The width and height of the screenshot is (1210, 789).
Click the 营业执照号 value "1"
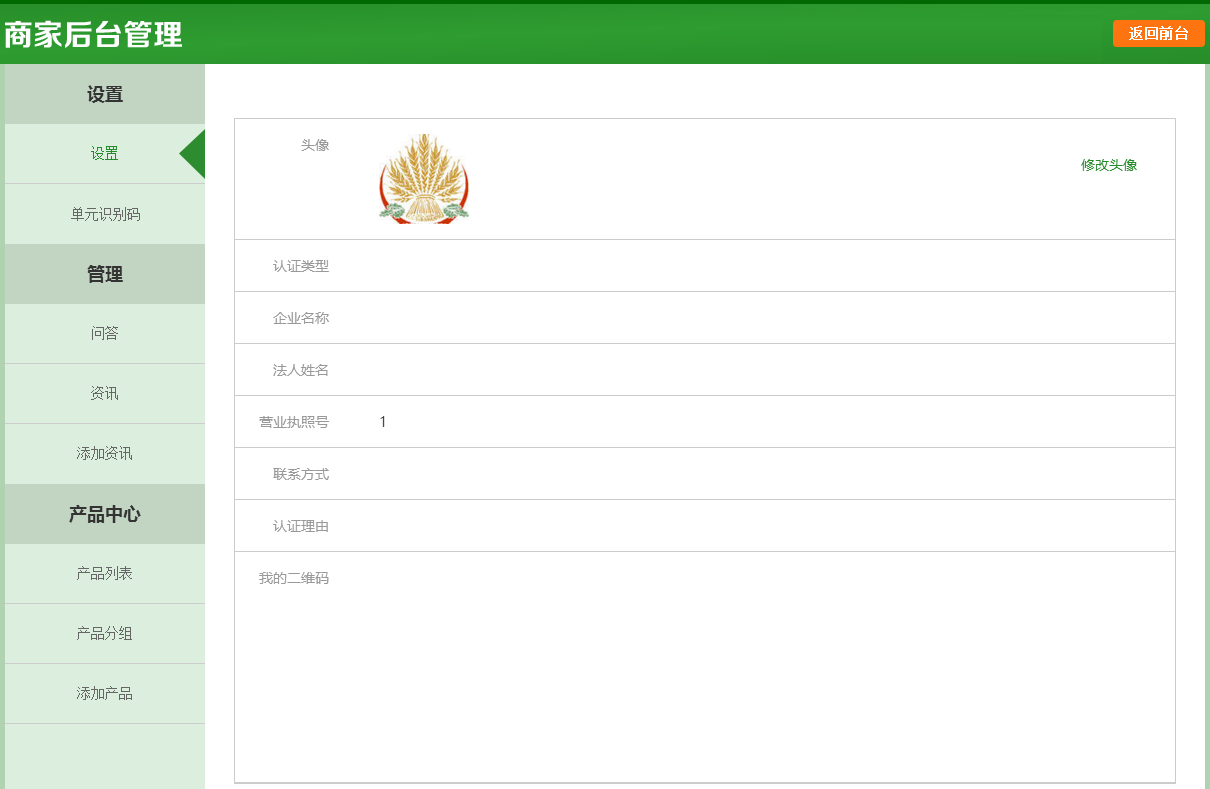(x=383, y=422)
